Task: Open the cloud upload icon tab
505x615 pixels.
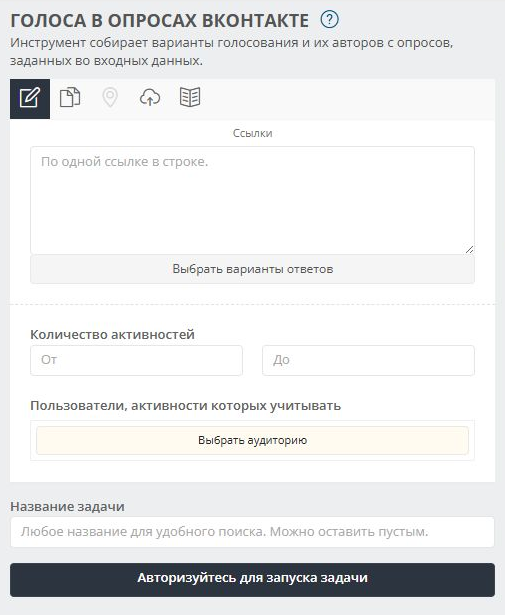Action: (150, 98)
